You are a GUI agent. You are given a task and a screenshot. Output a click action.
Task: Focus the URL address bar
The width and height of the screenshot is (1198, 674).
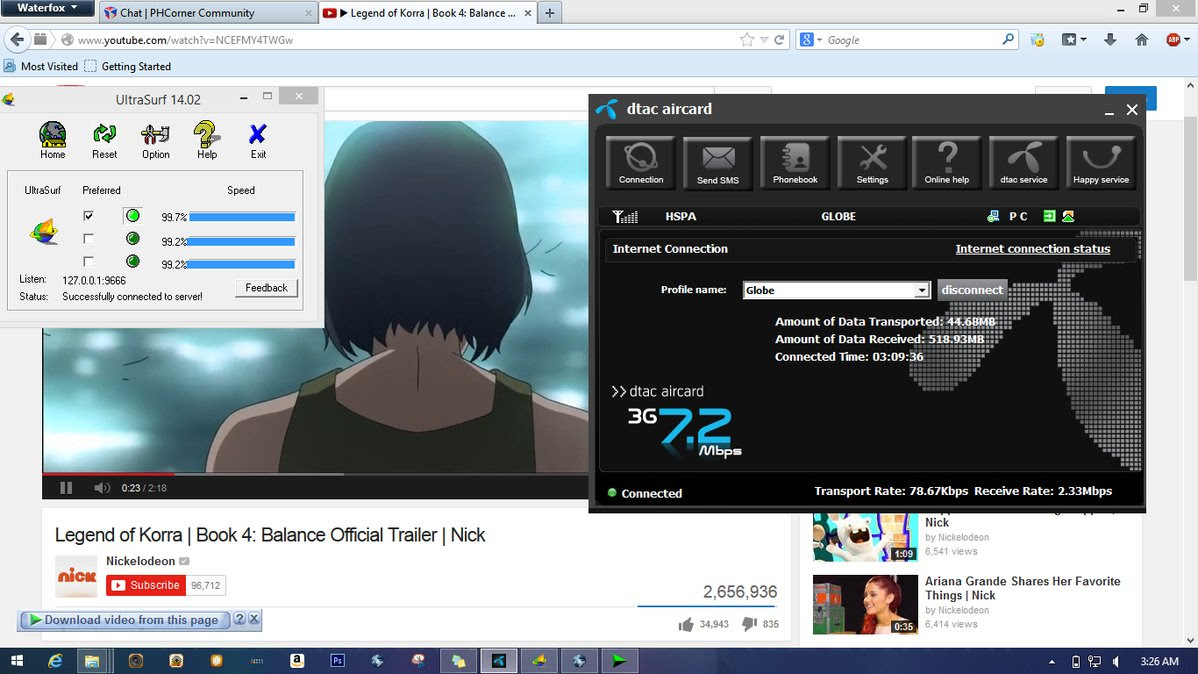click(405, 40)
